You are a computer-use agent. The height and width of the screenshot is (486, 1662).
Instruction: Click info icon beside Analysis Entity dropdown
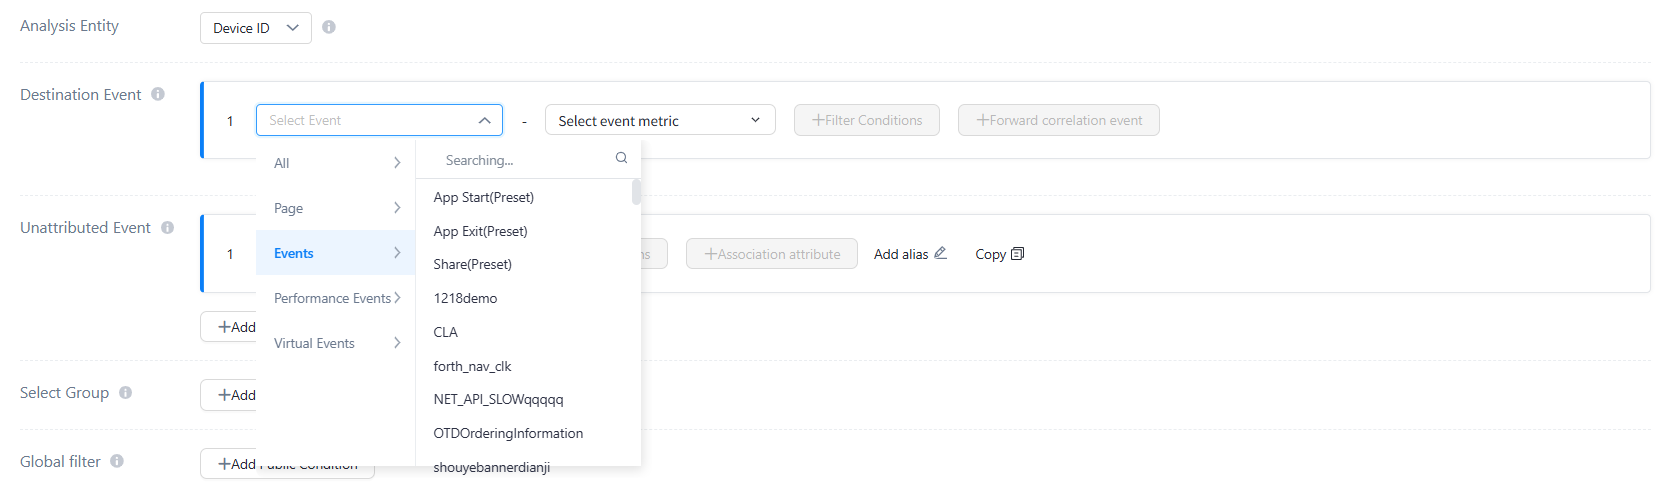(329, 27)
